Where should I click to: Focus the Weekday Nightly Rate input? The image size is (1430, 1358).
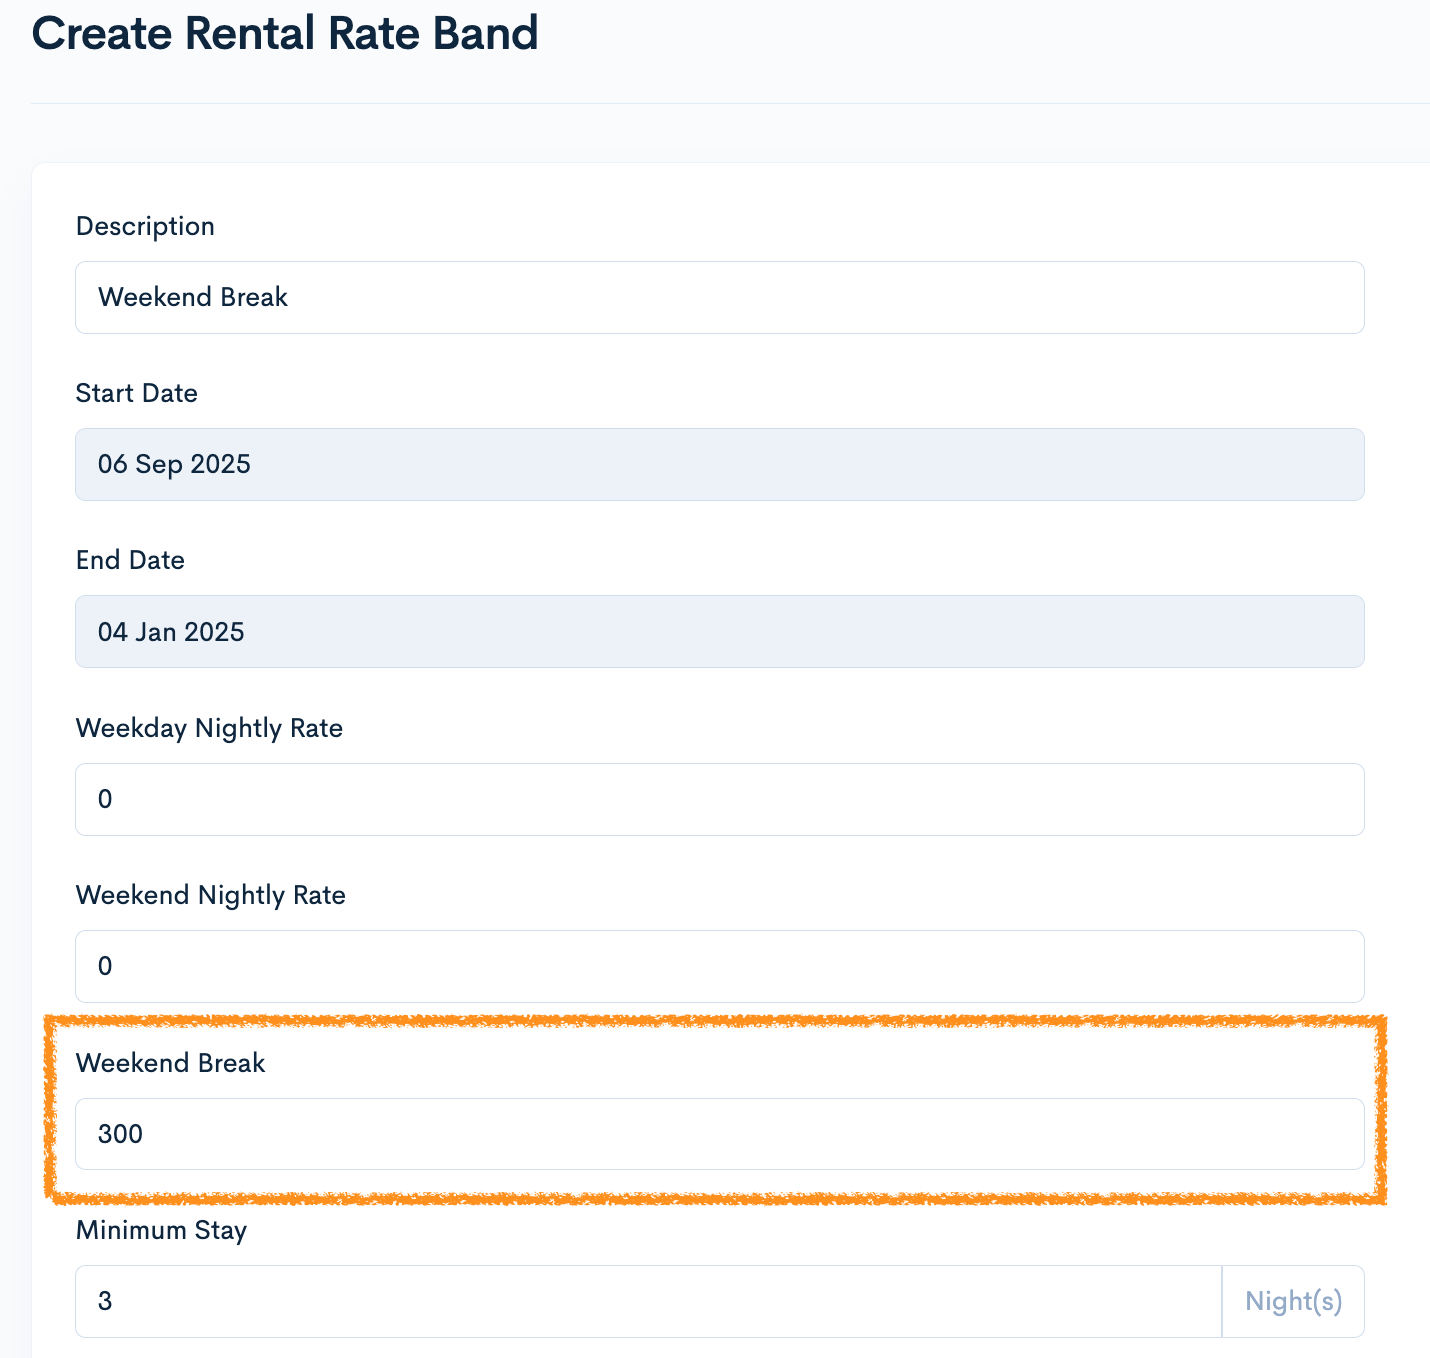719,800
